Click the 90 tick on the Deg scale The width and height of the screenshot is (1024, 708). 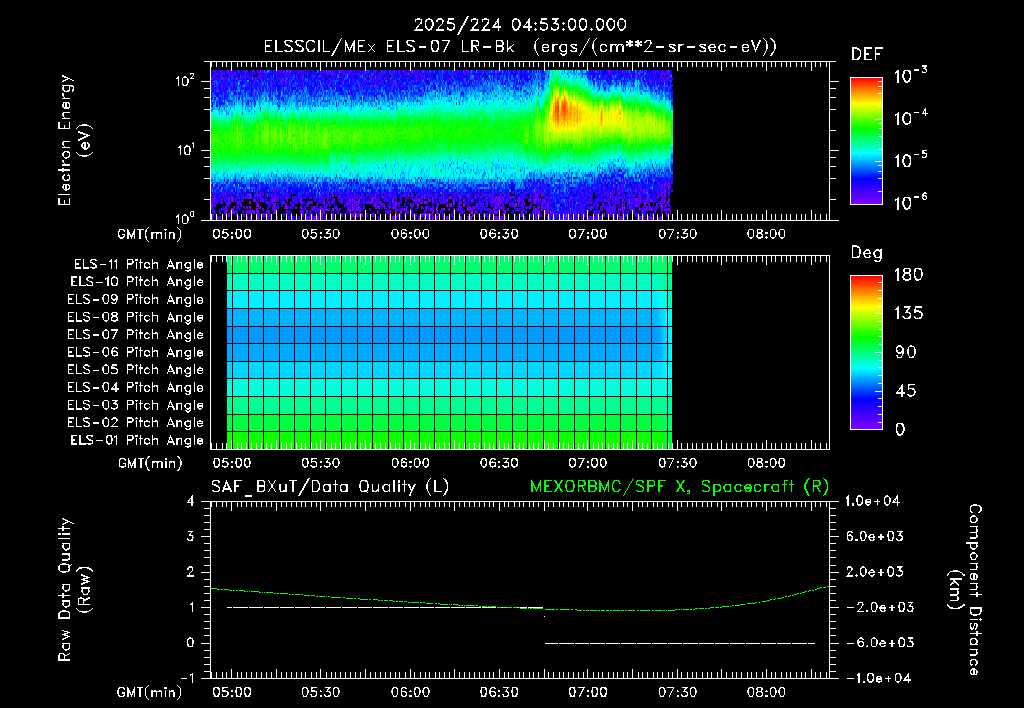(906, 352)
